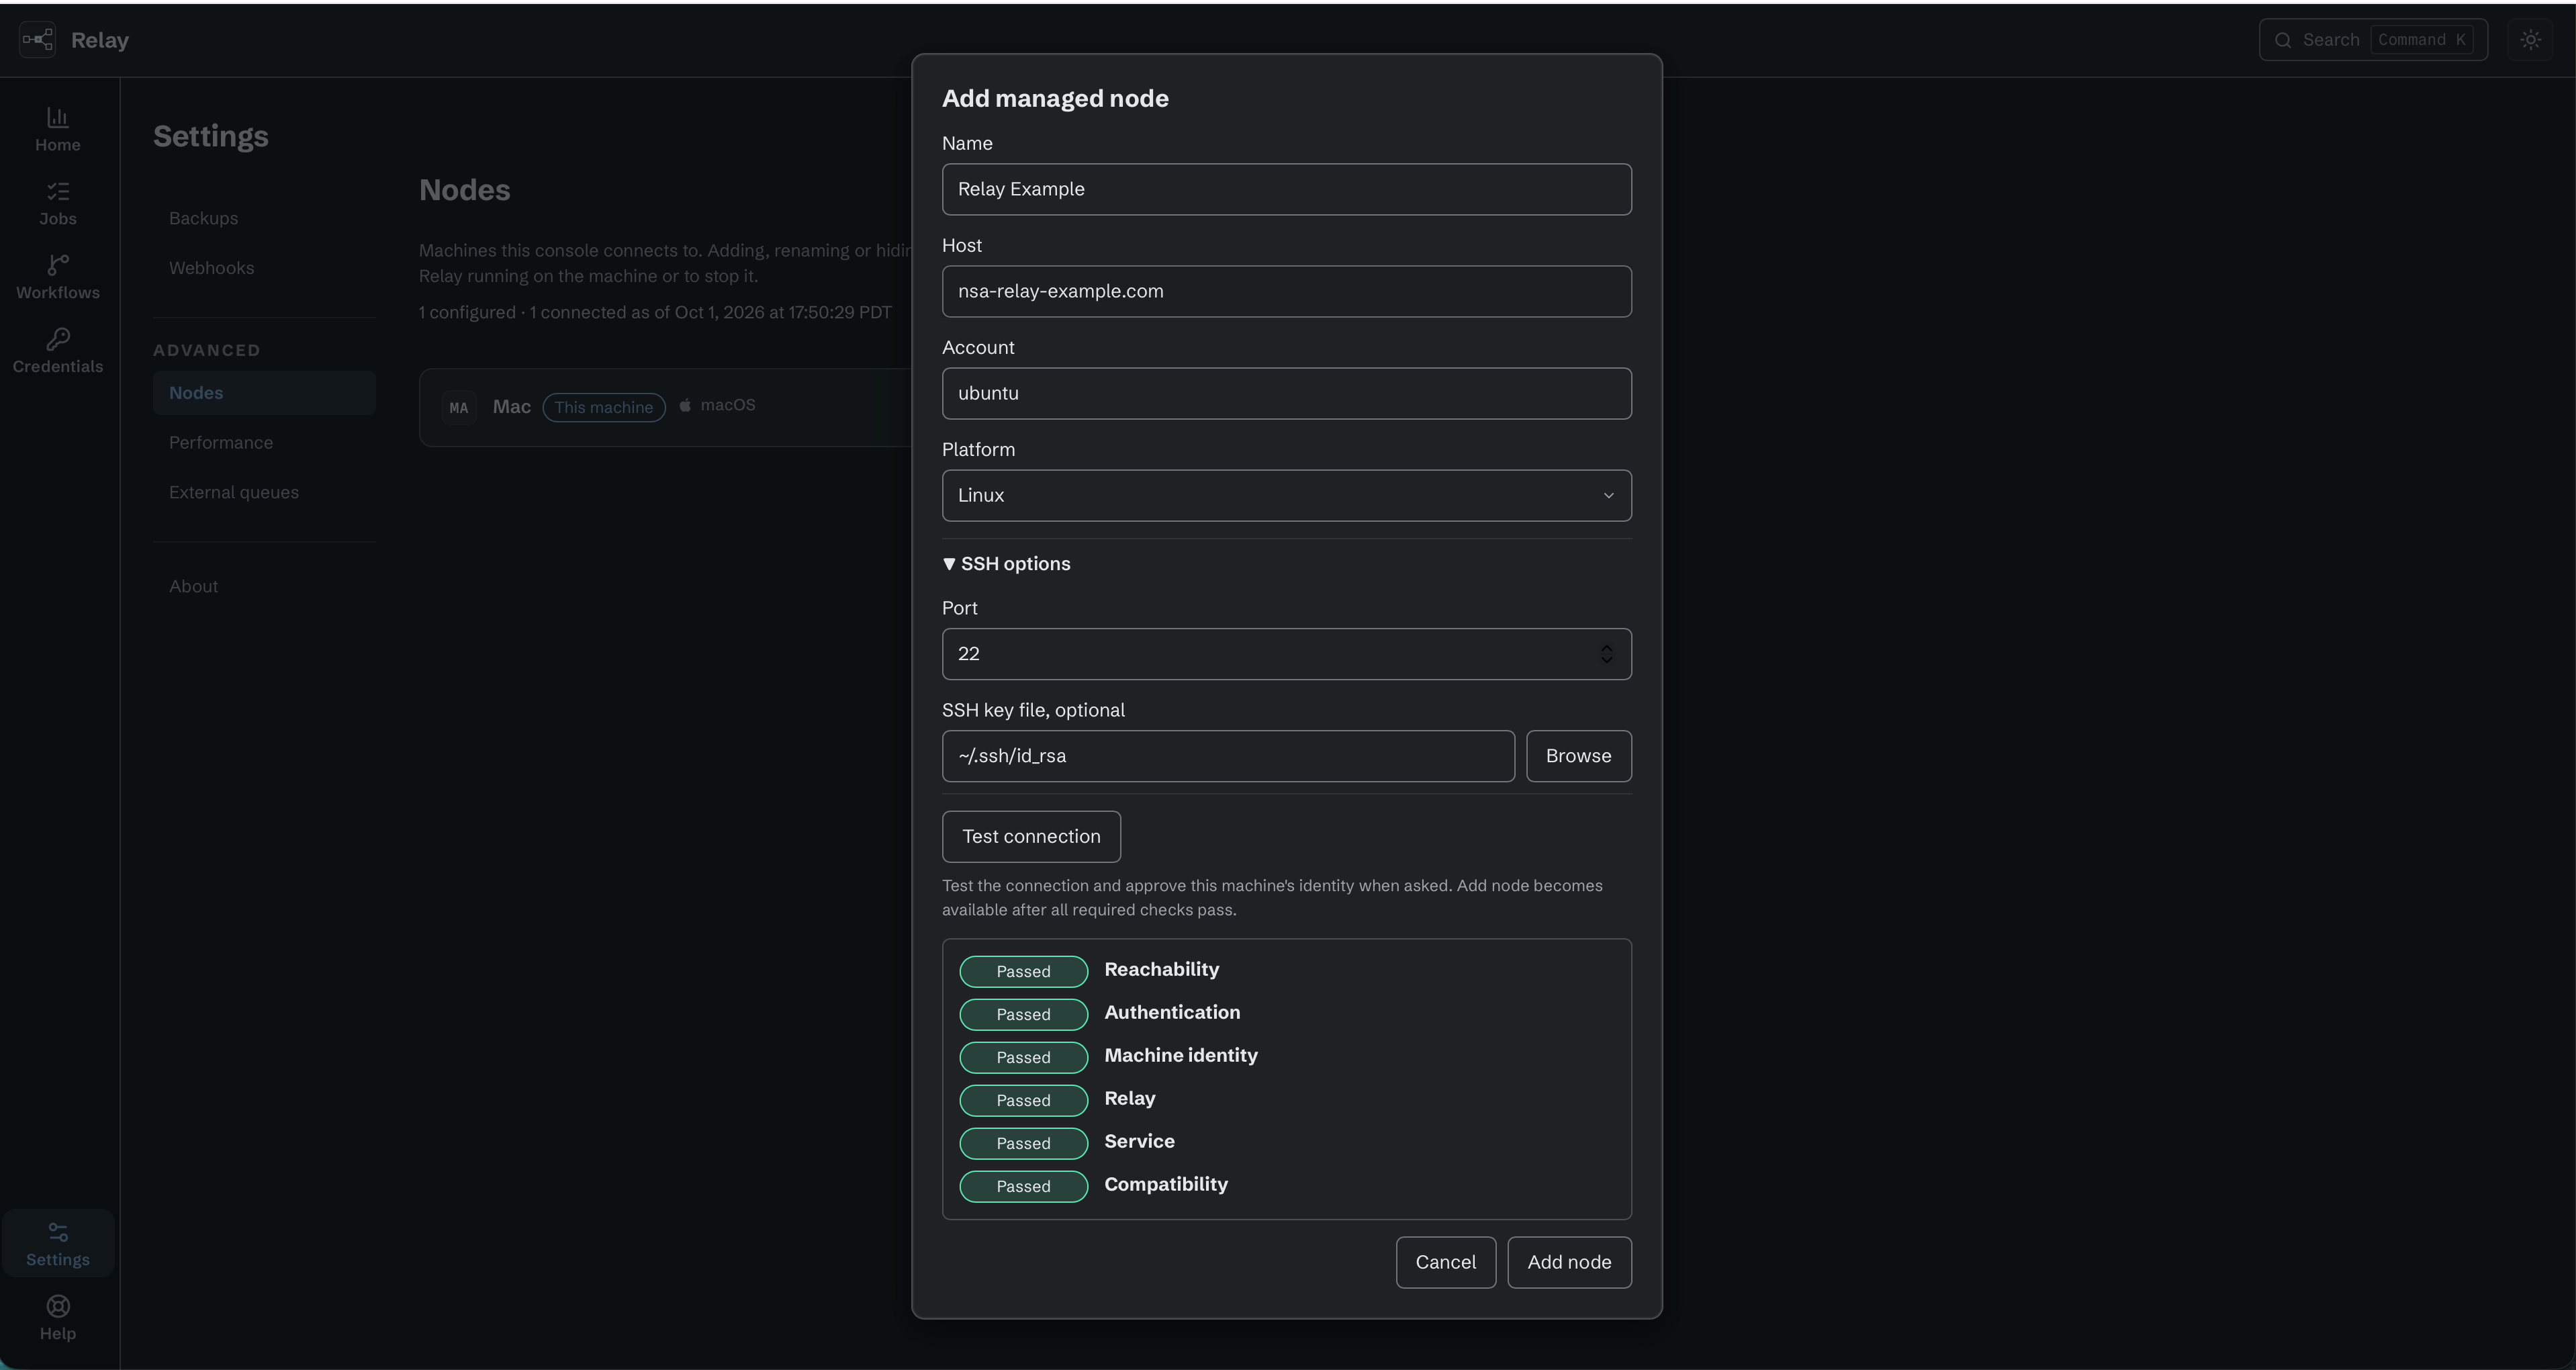Open the Platform dropdown showing Linux
Screen dimensions: 2576x1370
click(1286, 496)
